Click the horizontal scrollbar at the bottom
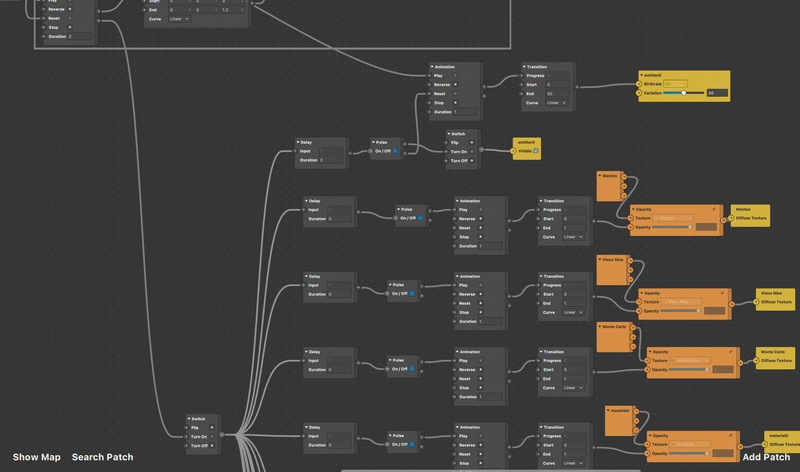Viewport: 800px width, 472px height. click(x=490, y=470)
